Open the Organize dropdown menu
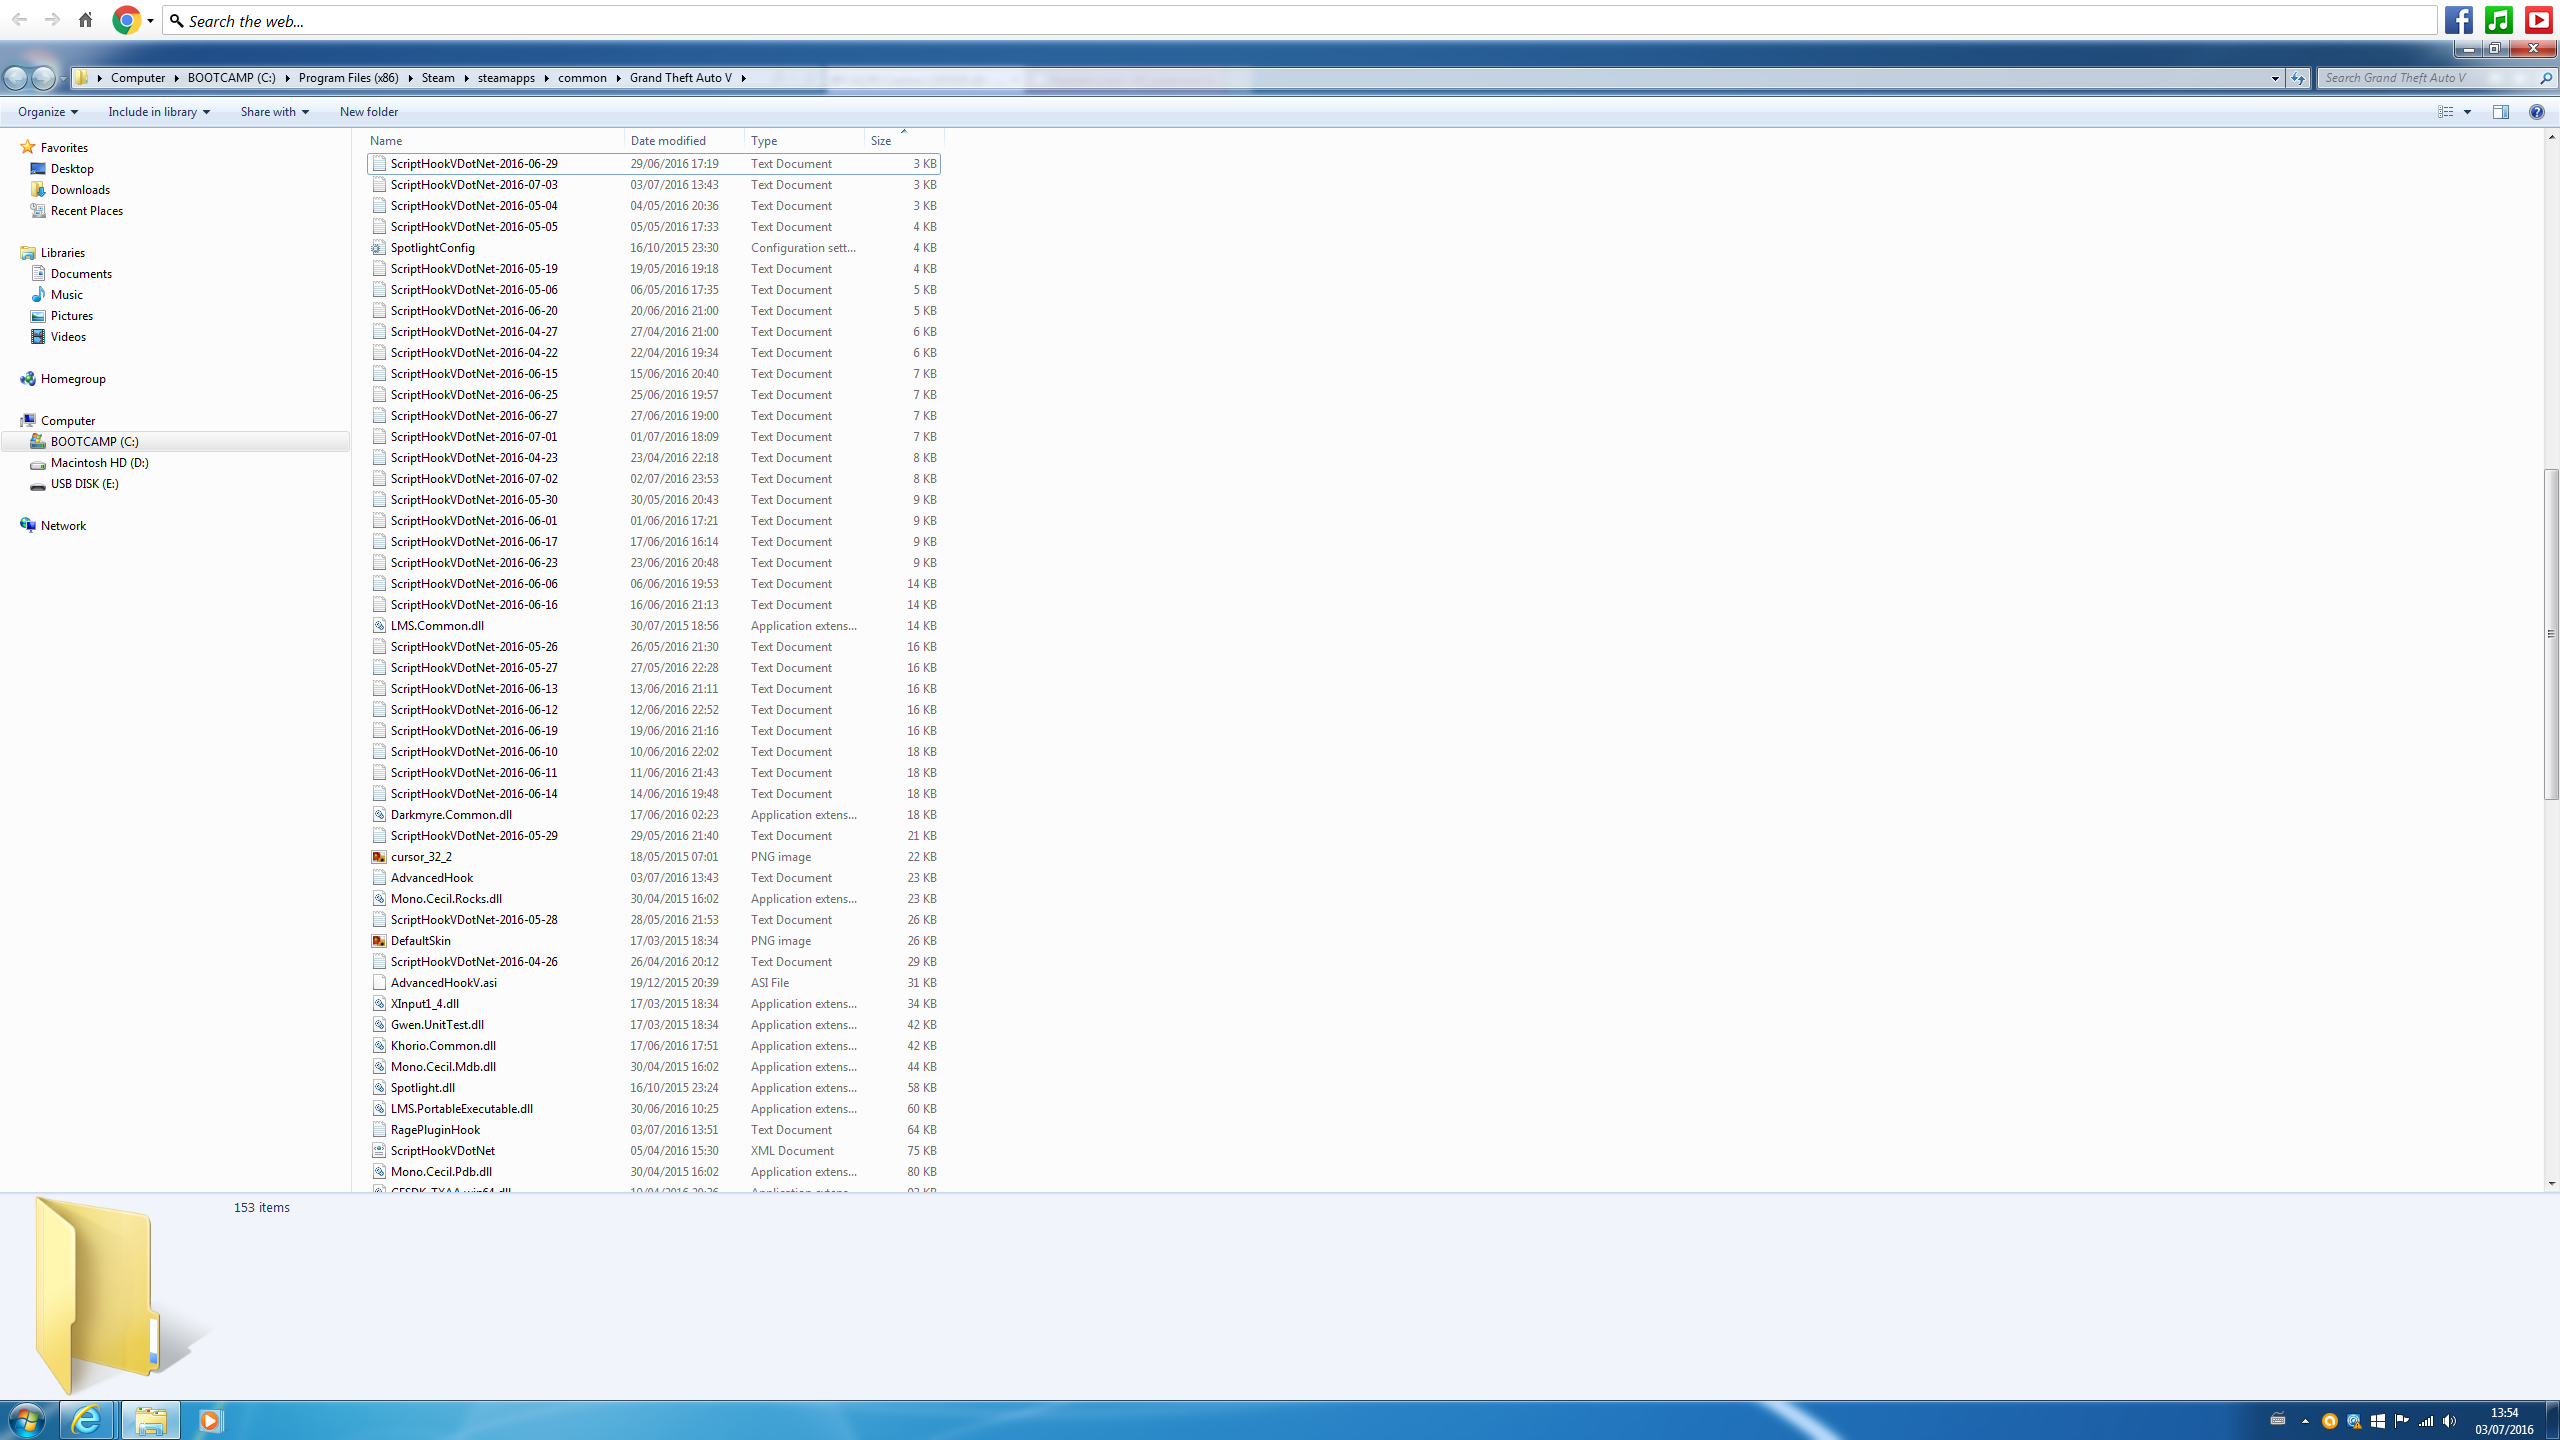The height and width of the screenshot is (1440, 2560). (47, 112)
